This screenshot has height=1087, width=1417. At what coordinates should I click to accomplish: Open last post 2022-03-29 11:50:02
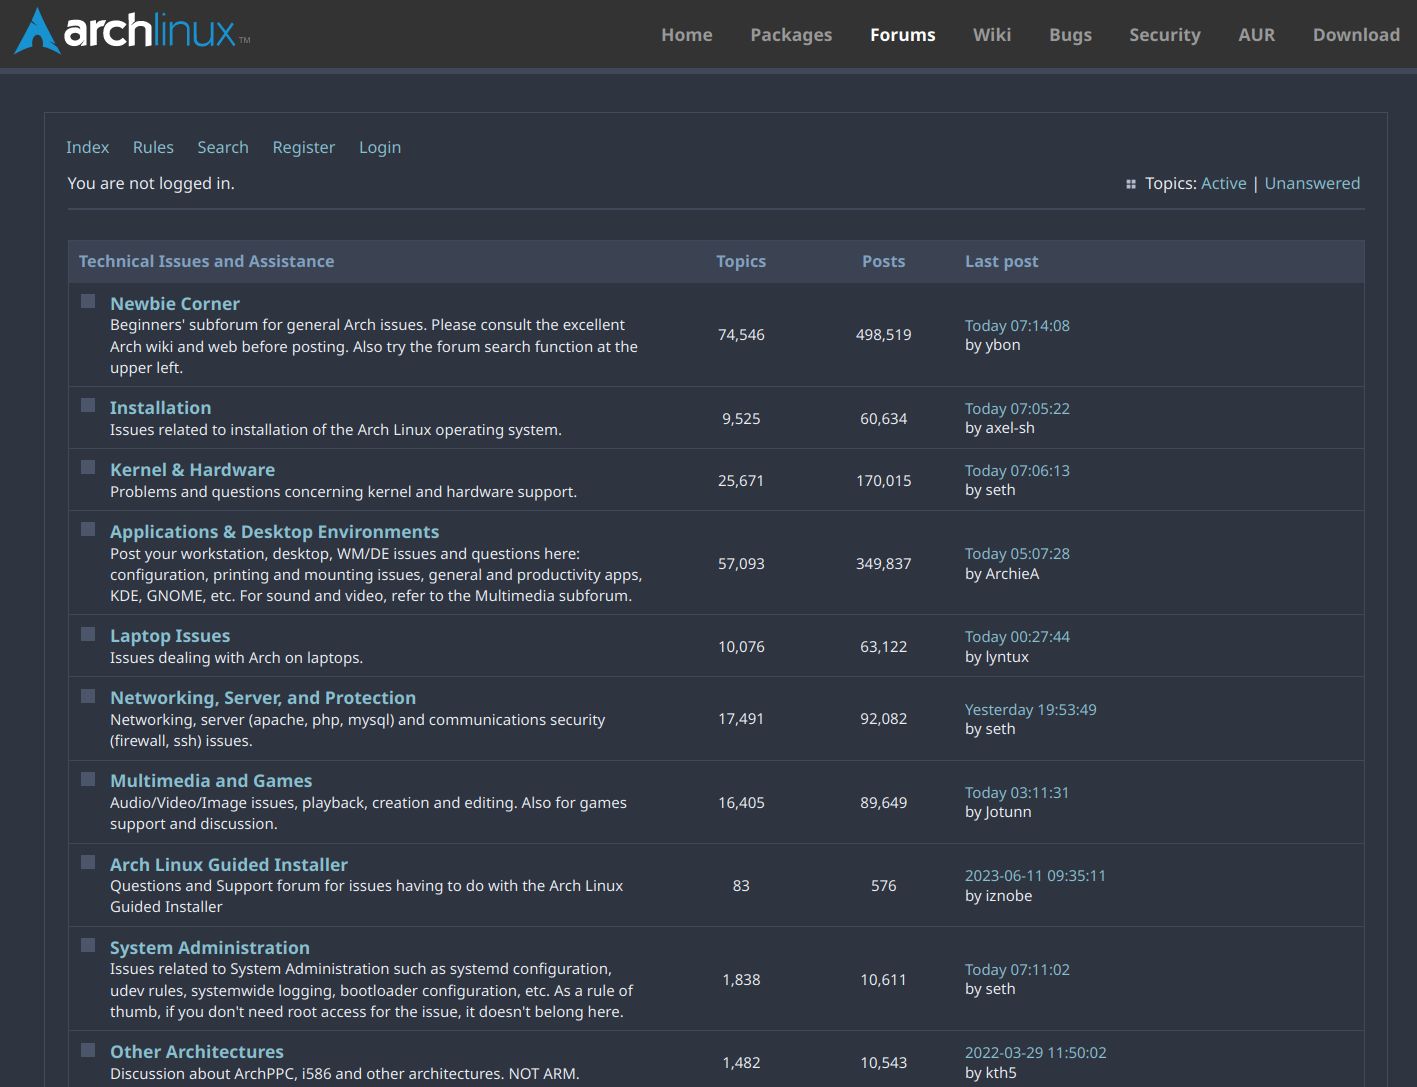(x=1035, y=1052)
